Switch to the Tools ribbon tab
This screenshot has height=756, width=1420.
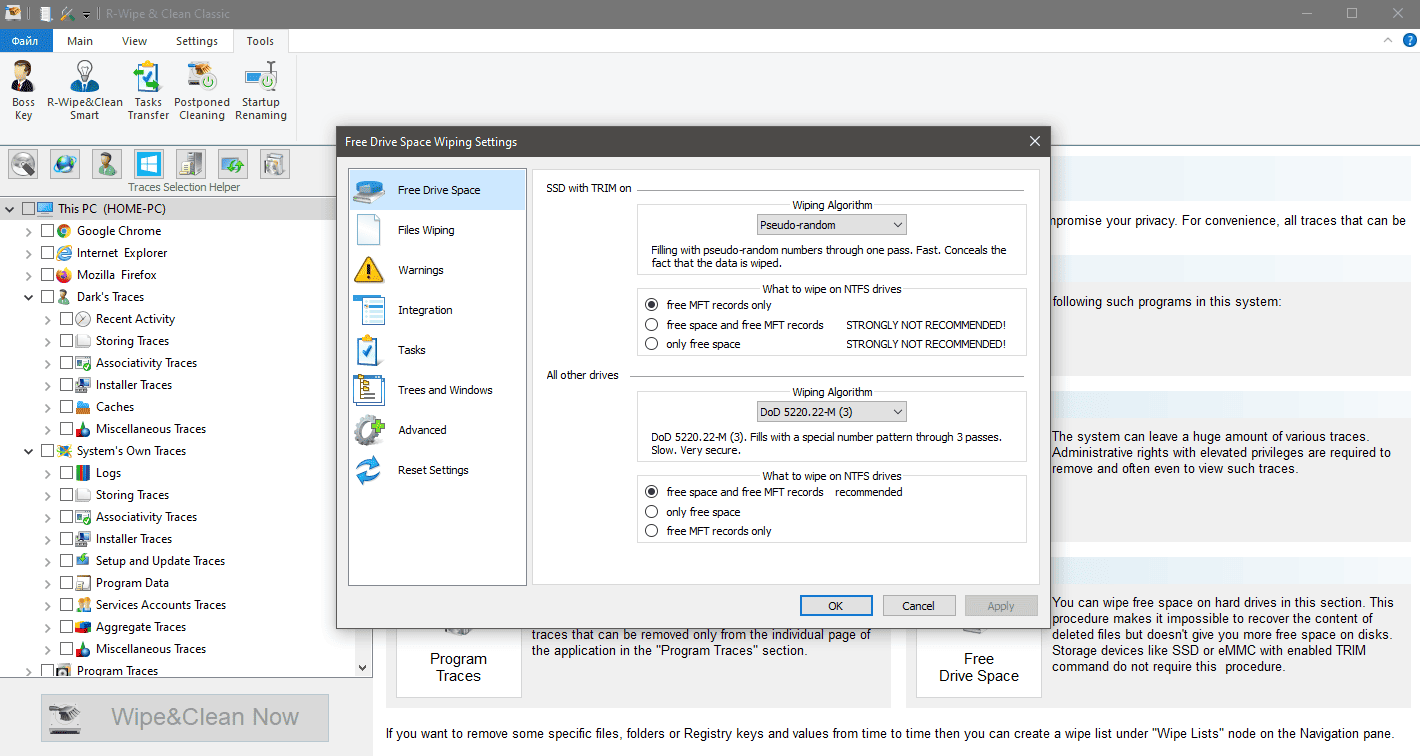click(x=260, y=41)
